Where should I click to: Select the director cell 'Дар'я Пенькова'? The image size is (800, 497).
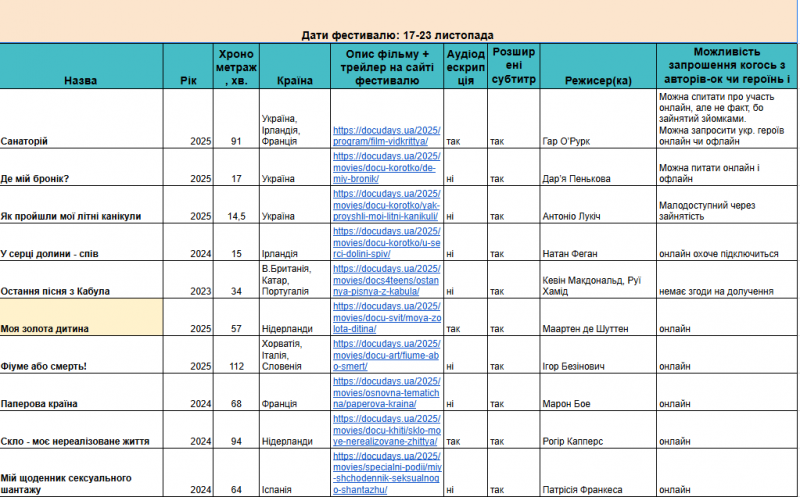(x=598, y=167)
